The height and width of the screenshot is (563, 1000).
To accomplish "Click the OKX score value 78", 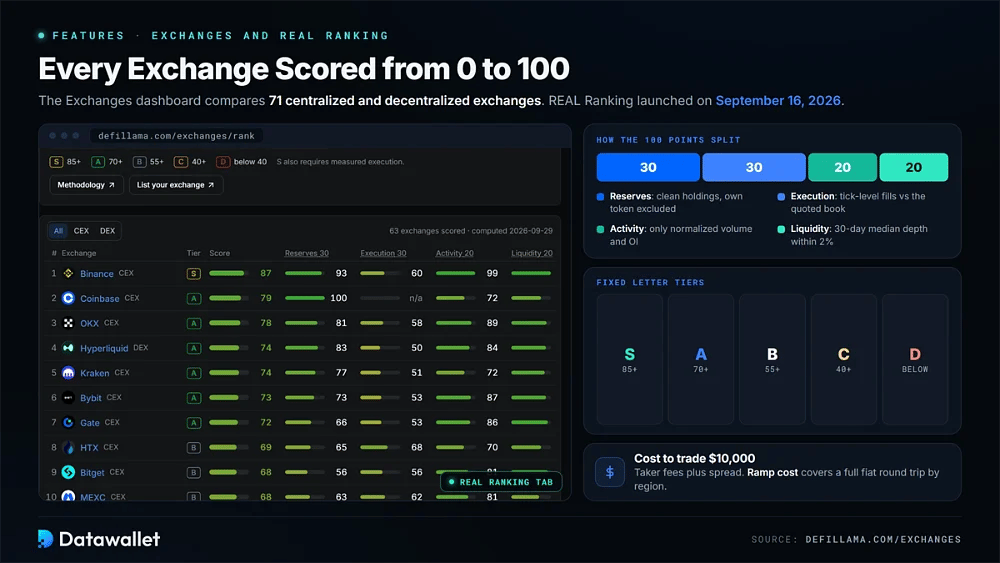I will pos(266,323).
